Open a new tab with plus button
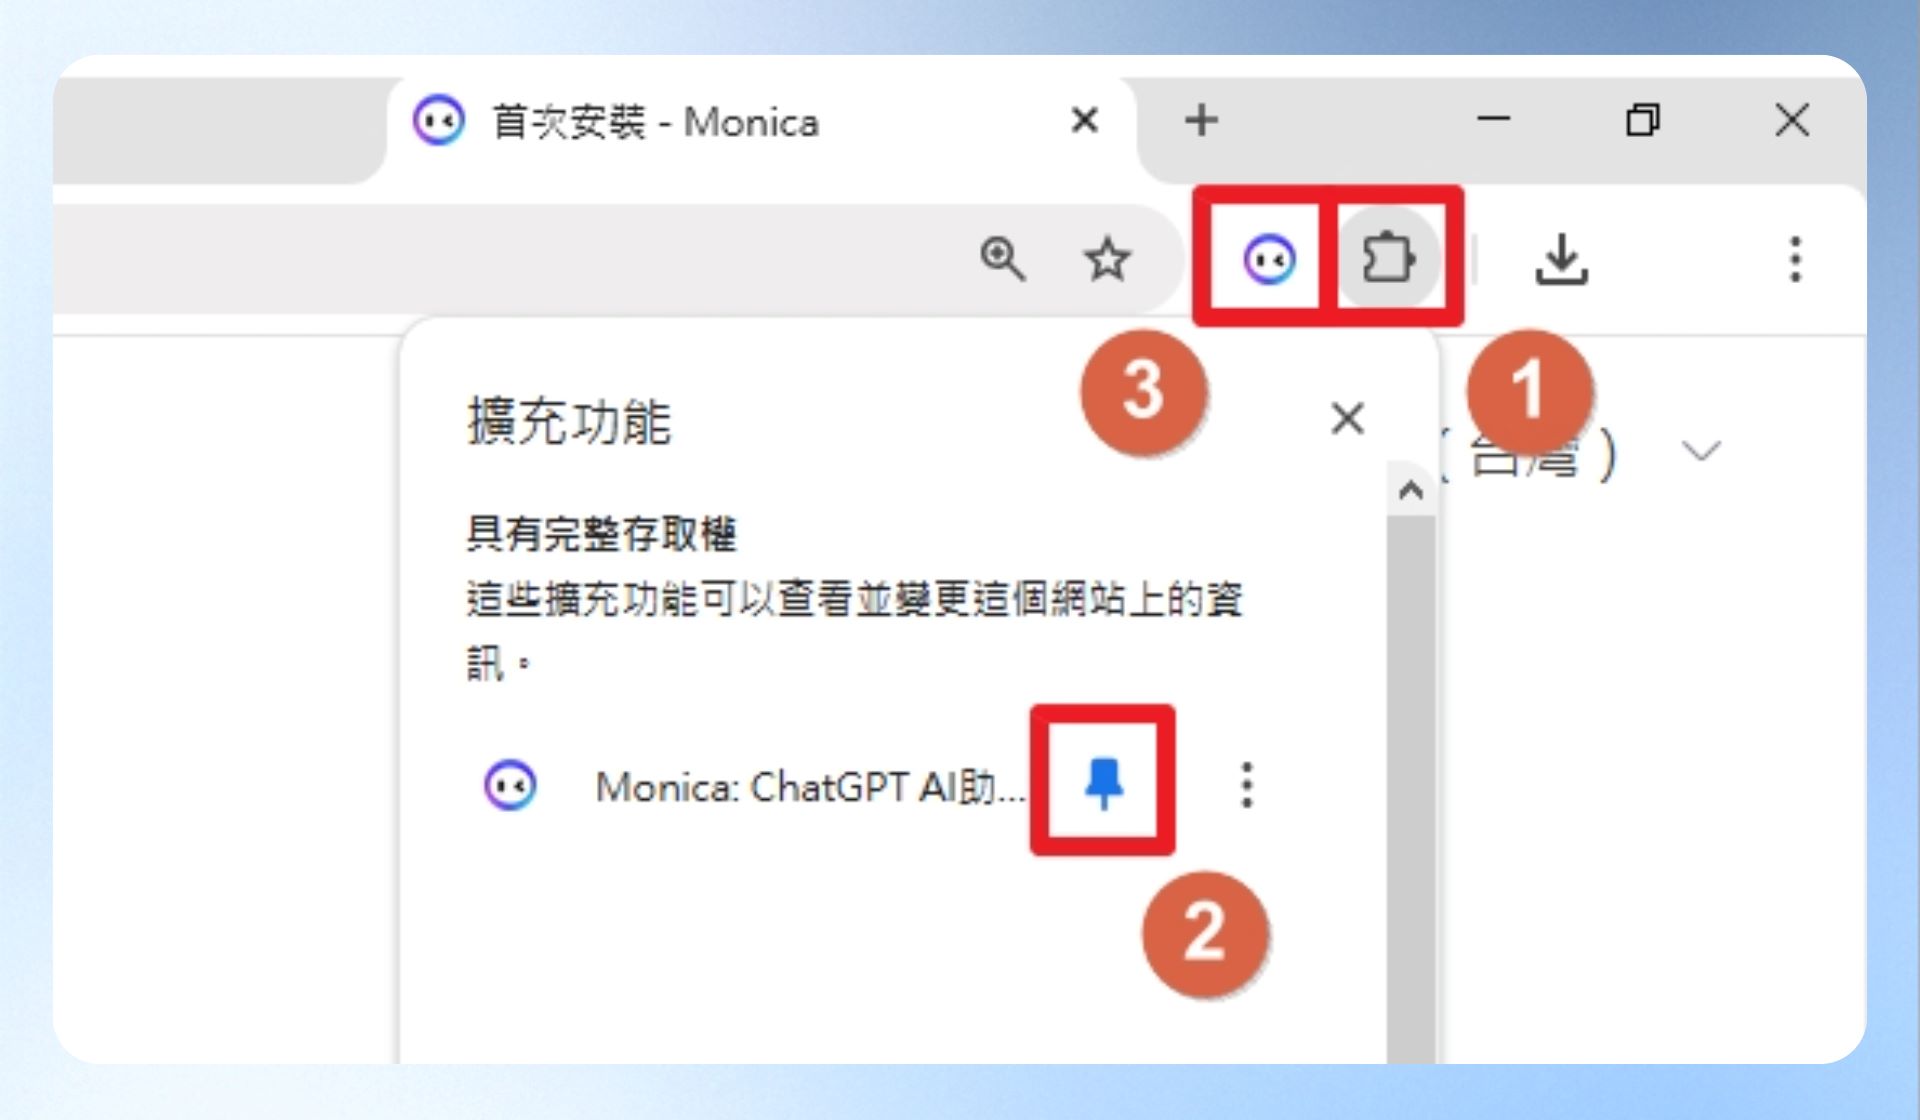The height and width of the screenshot is (1120, 1920). point(1201,120)
